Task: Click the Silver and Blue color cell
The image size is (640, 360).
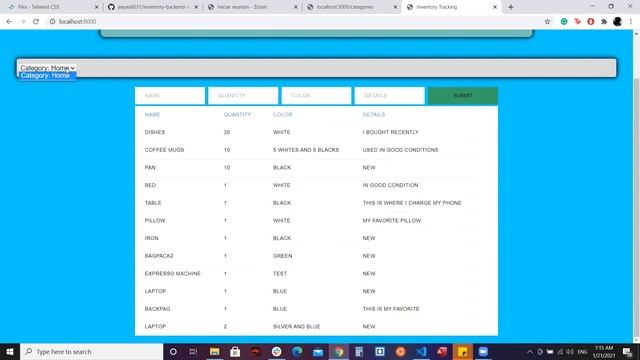Action: pyautogui.click(x=297, y=327)
